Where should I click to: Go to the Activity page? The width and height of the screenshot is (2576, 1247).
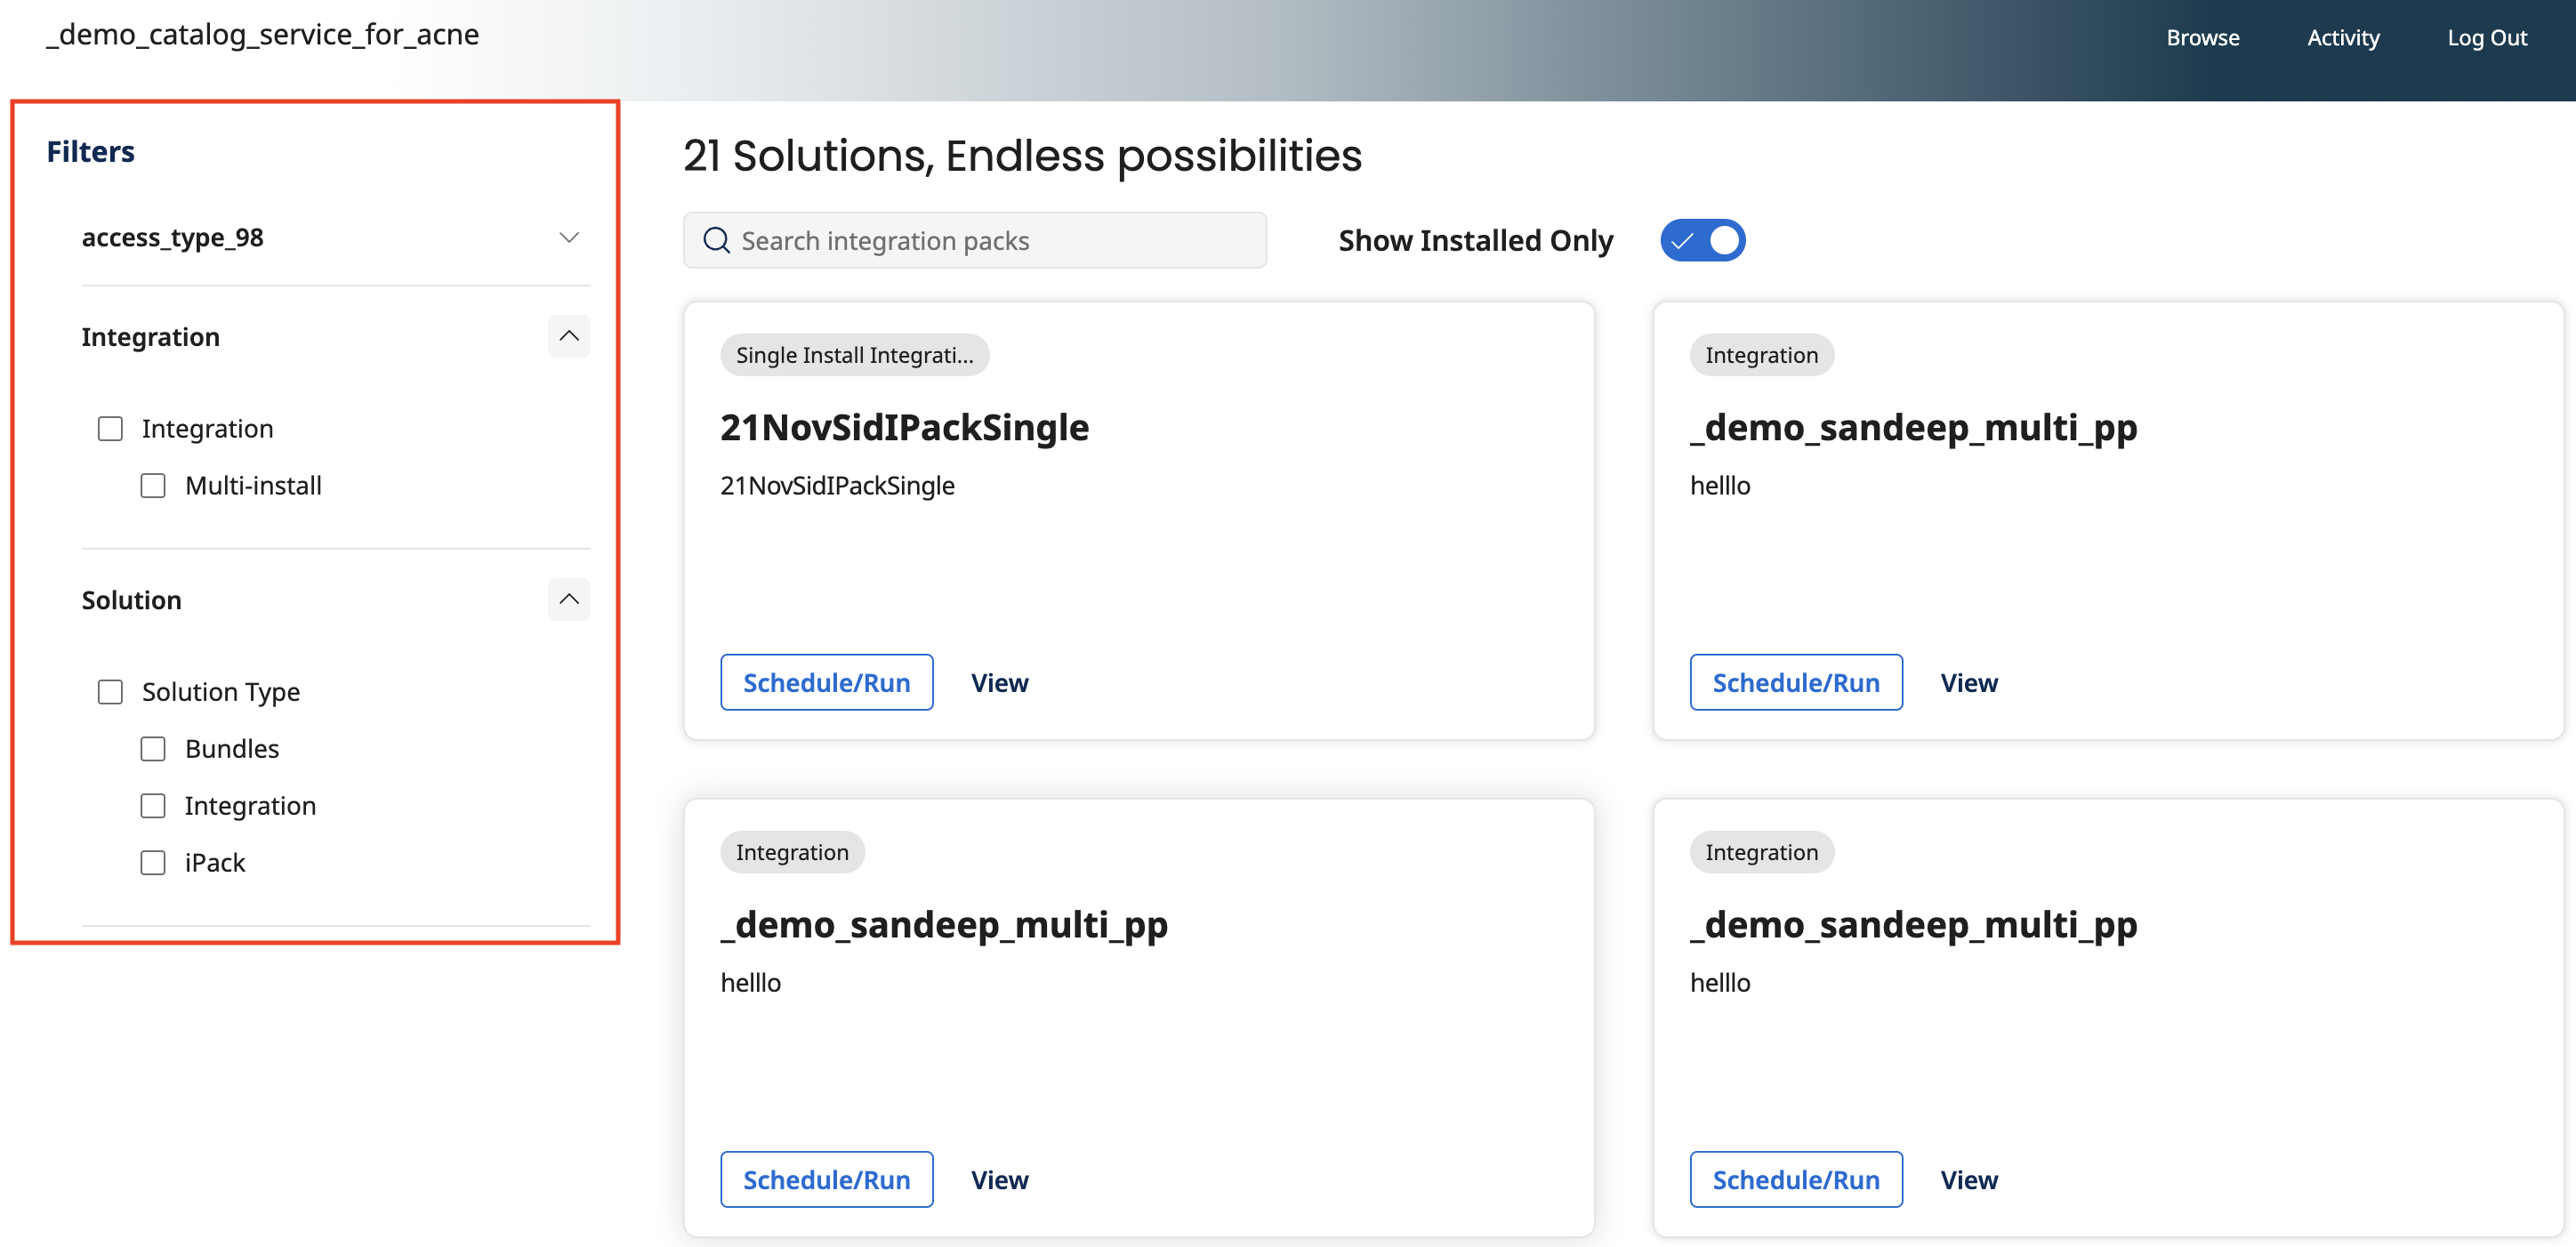(x=2343, y=38)
